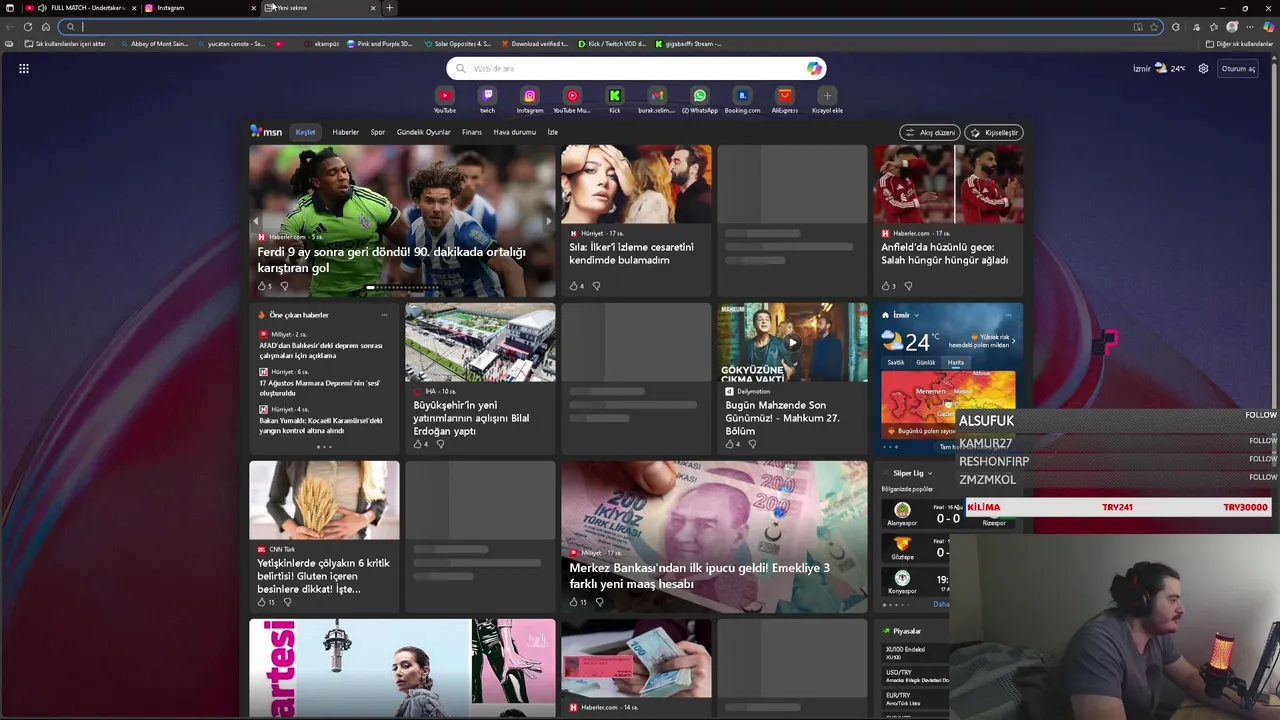The height and width of the screenshot is (720, 1280).
Task: Select the Gündelik Oyunlar tab
Action: coord(424,132)
